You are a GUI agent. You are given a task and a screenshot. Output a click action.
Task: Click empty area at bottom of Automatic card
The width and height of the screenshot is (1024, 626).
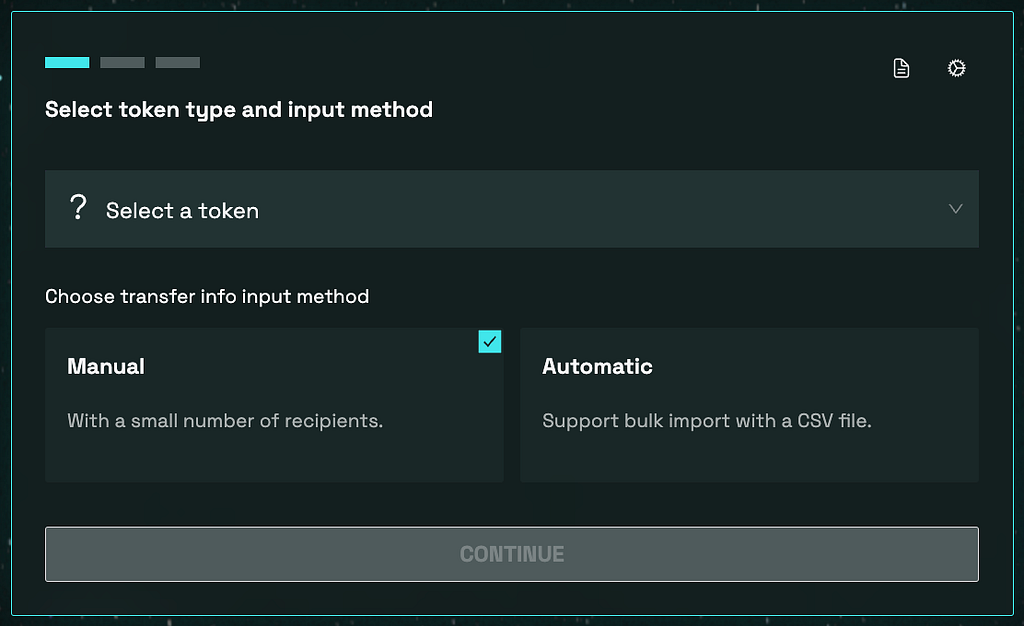coord(749,460)
